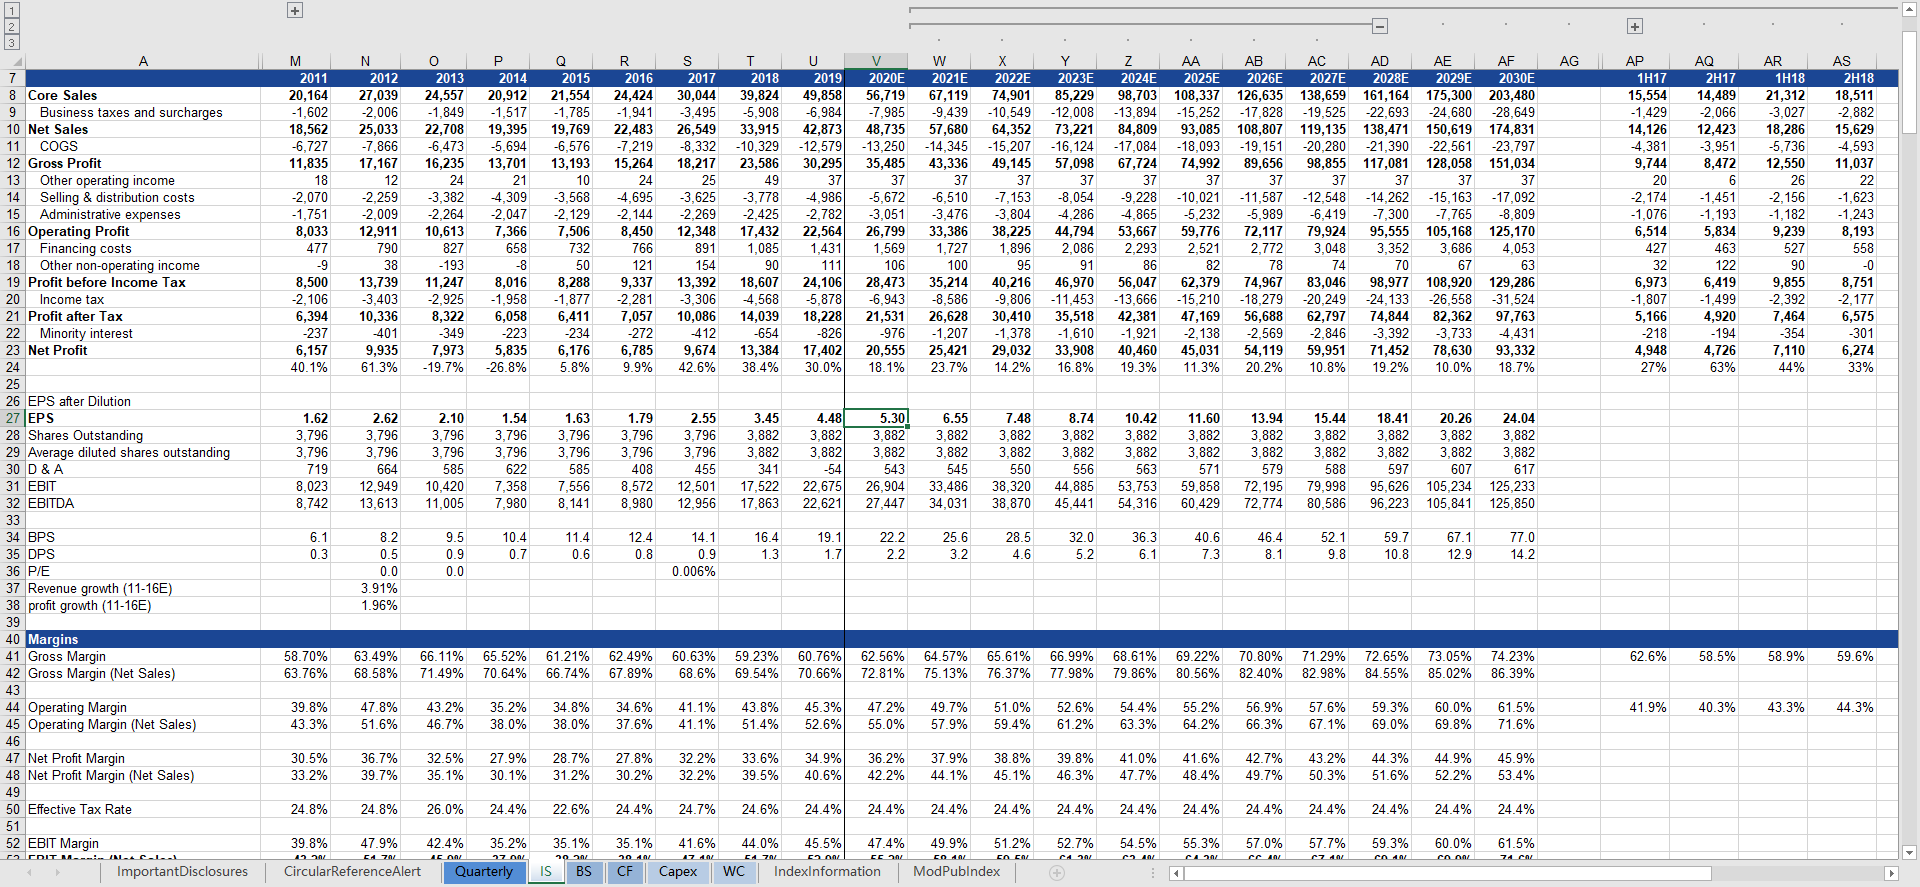The width and height of the screenshot is (1920, 887).
Task: Open the ImportantDisclosures sheet tab
Action: pos(182,872)
